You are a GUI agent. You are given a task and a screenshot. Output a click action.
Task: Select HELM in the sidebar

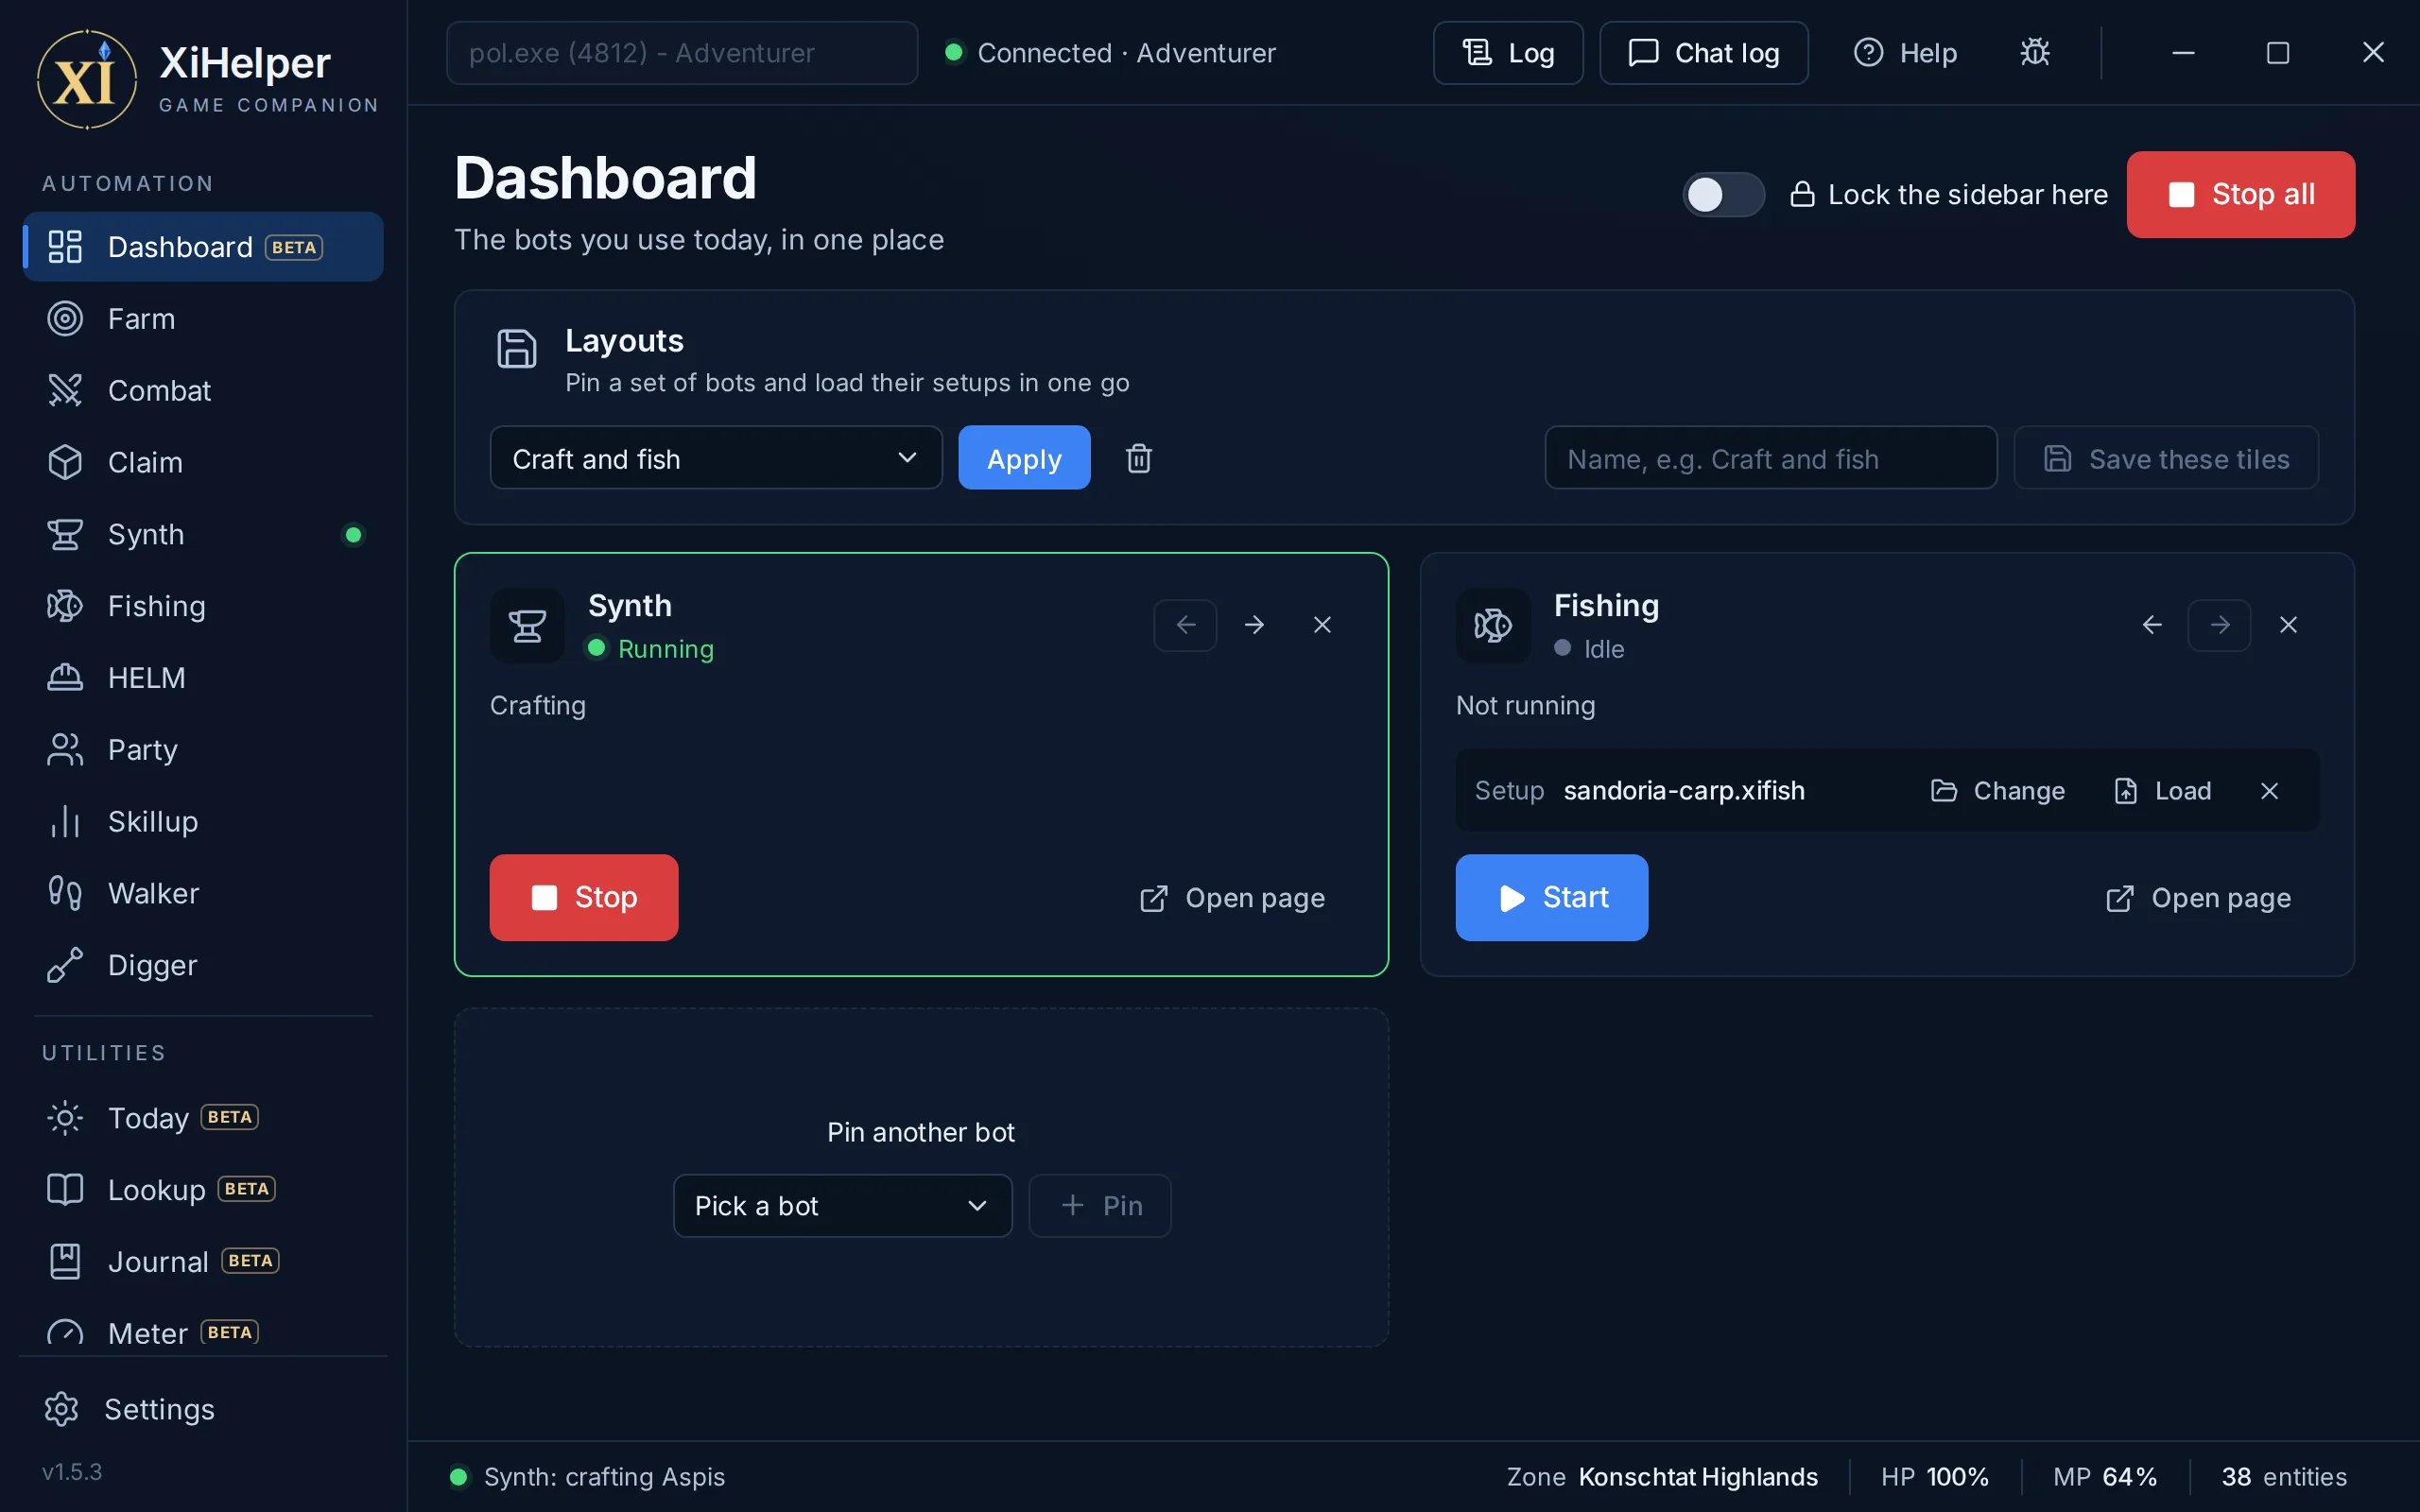point(203,678)
